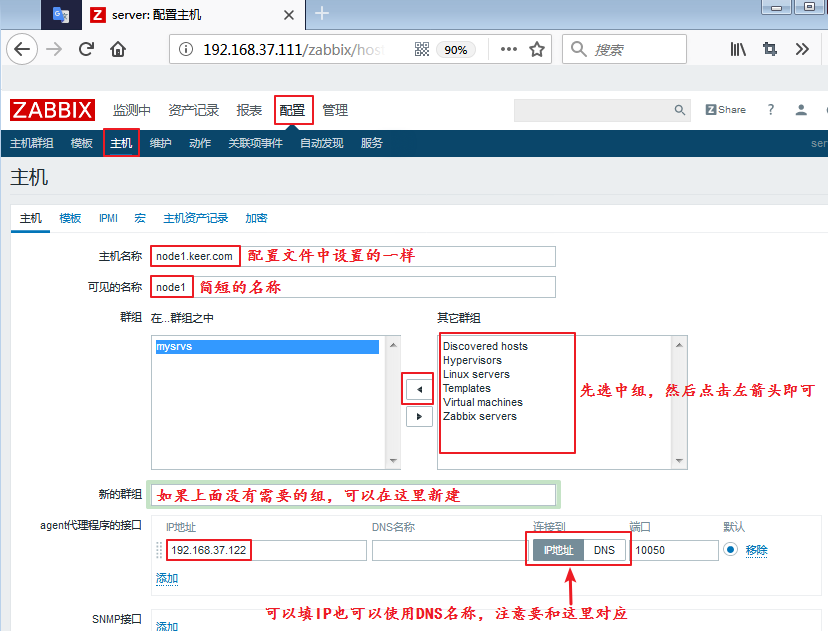This screenshot has height=631, width=828.
Task: Click the left arrow move-group button
Action: pyautogui.click(x=419, y=390)
